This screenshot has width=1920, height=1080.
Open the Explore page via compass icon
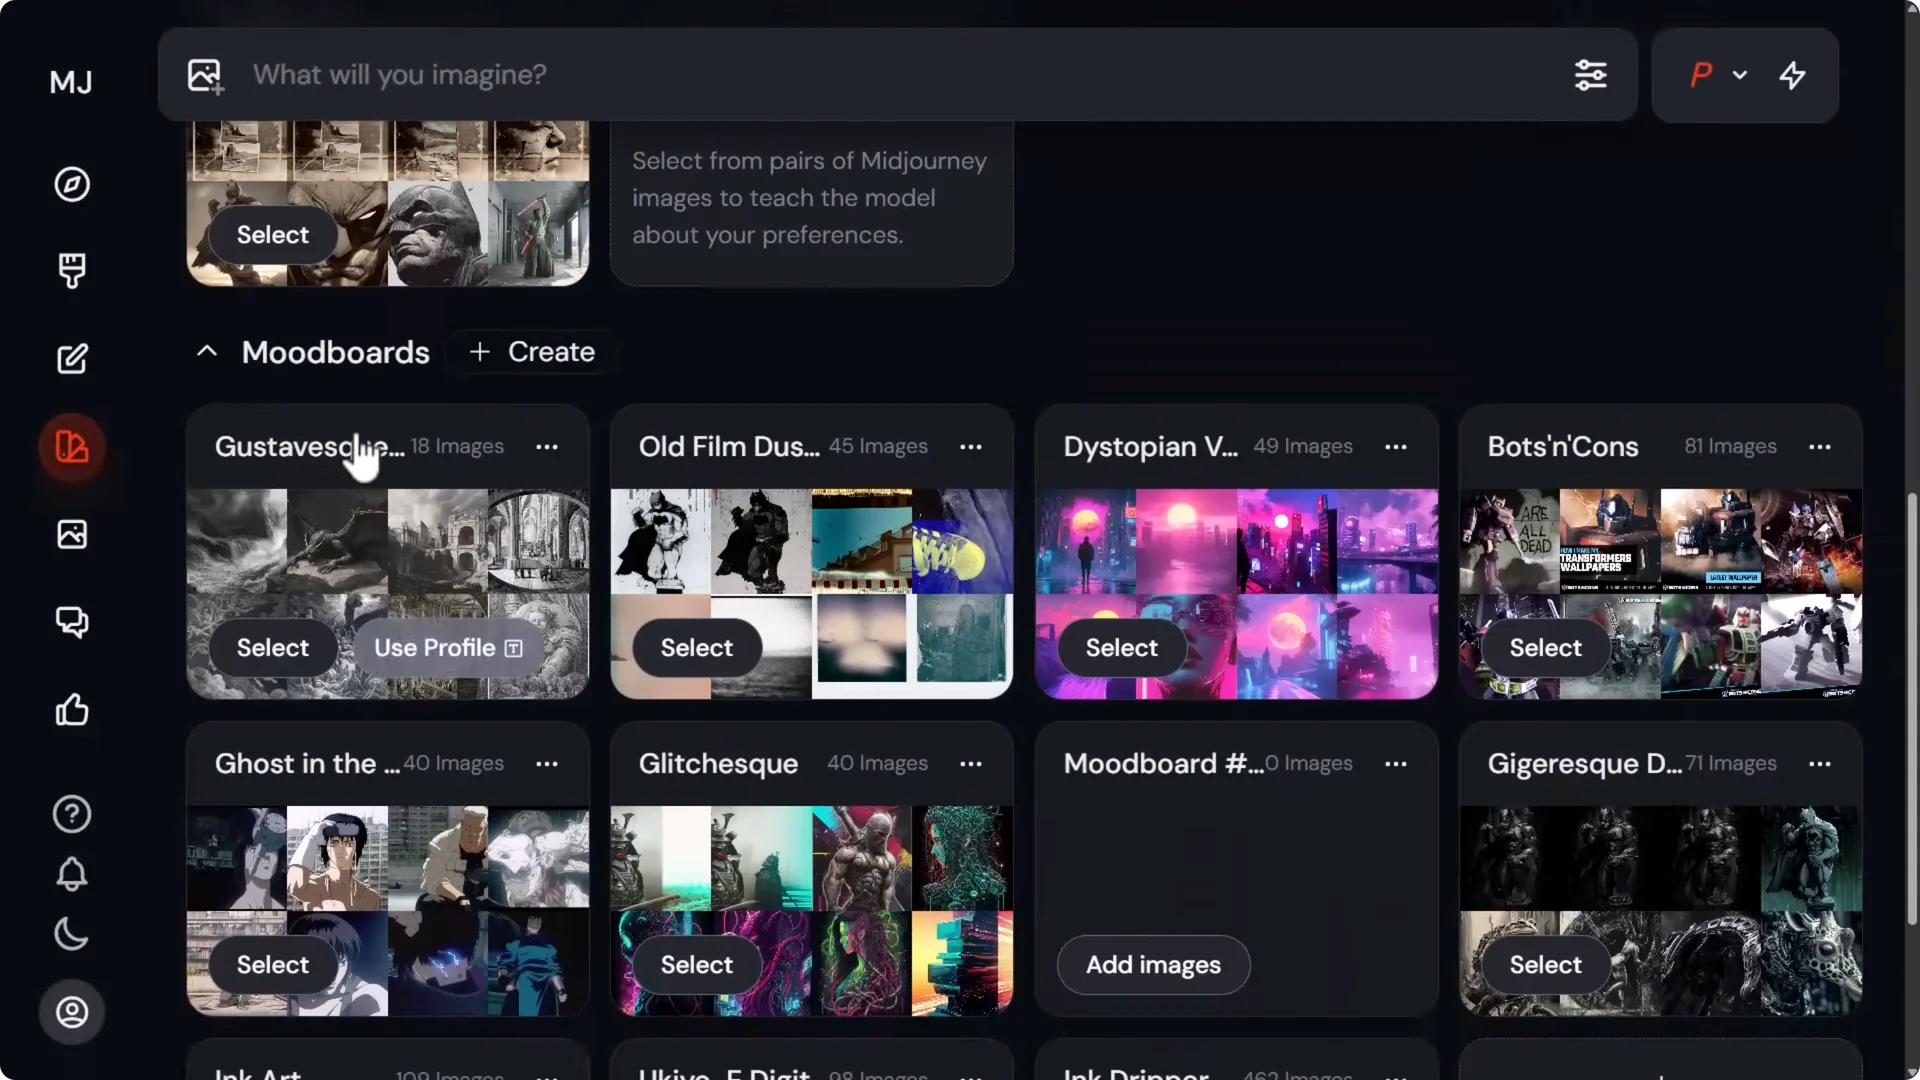(71, 184)
